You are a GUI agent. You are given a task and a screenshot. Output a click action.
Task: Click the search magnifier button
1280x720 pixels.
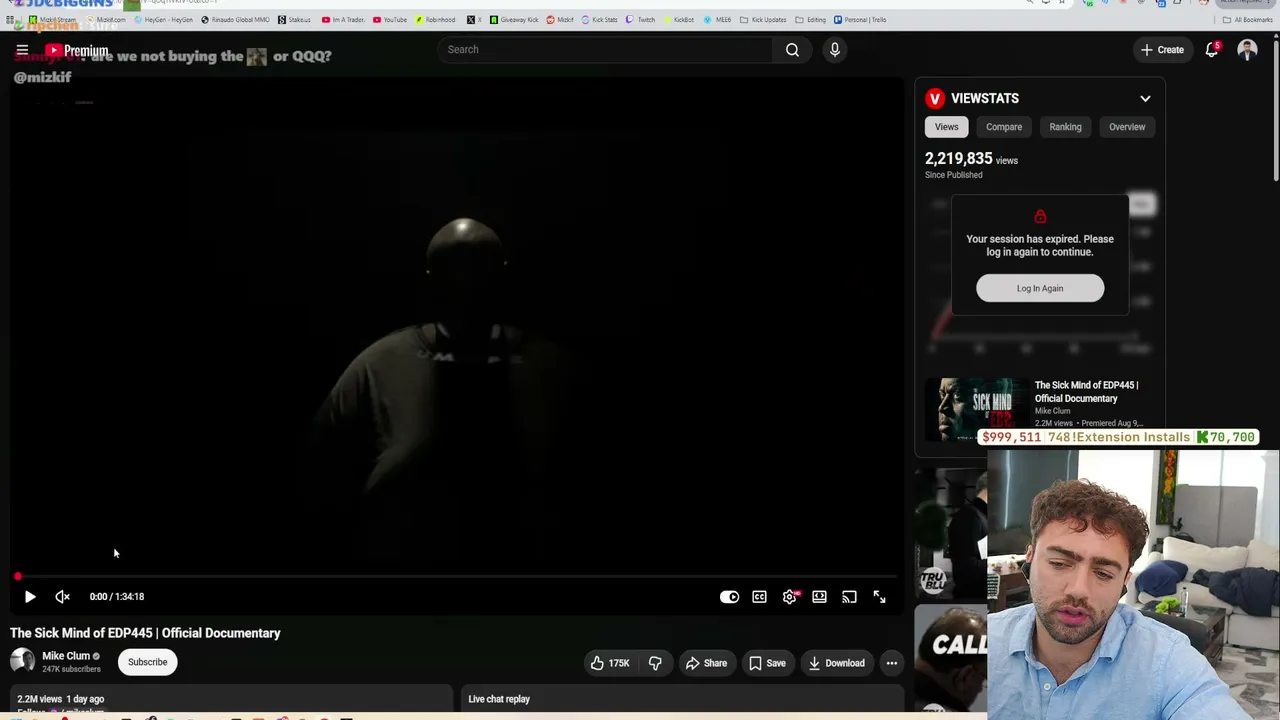tap(792, 50)
